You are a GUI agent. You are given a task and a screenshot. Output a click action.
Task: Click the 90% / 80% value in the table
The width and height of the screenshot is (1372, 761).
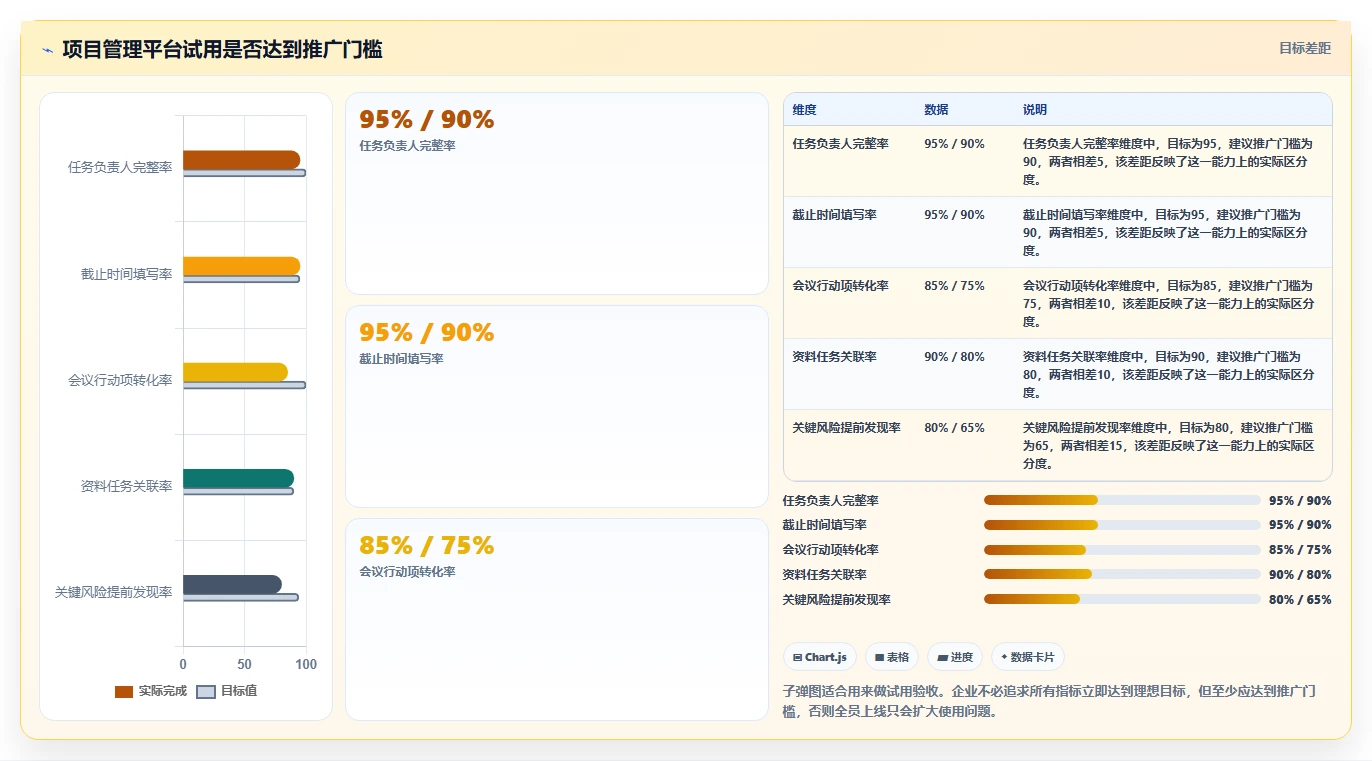[x=954, y=357]
